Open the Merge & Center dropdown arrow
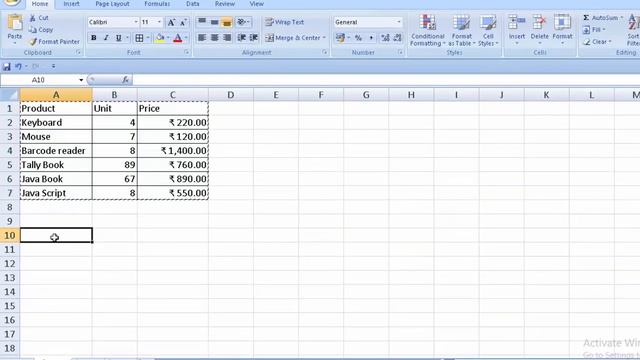Viewport: 640px width, 360px height. [x=324, y=38]
